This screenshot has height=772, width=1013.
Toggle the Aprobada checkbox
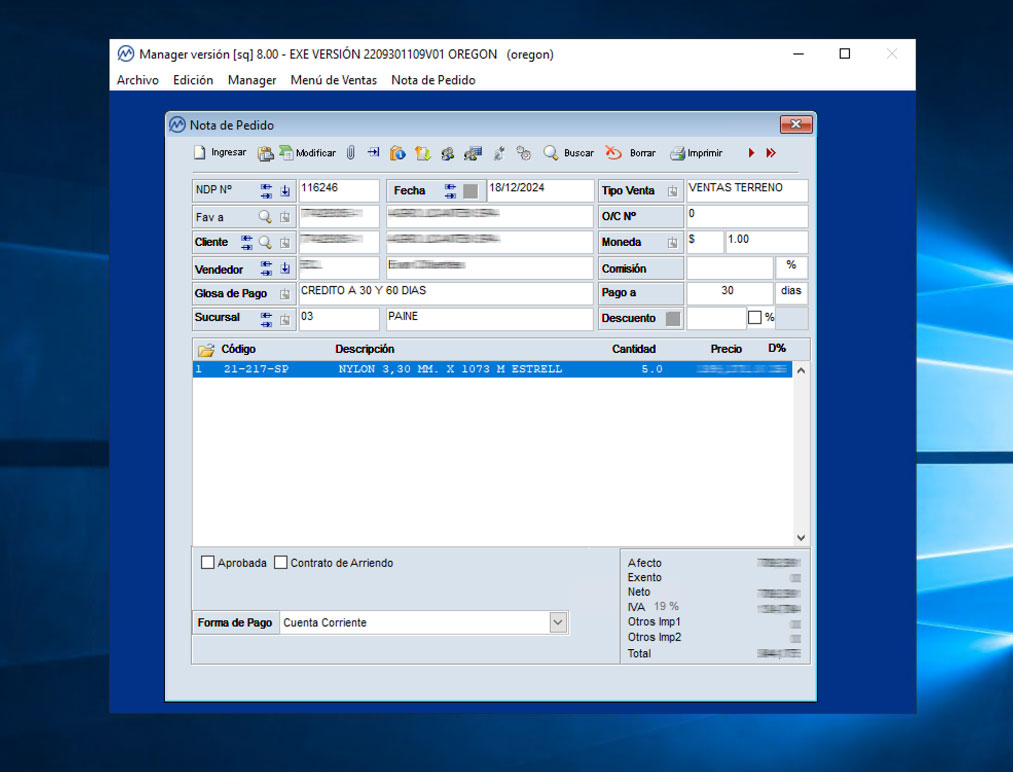click(x=207, y=563)
